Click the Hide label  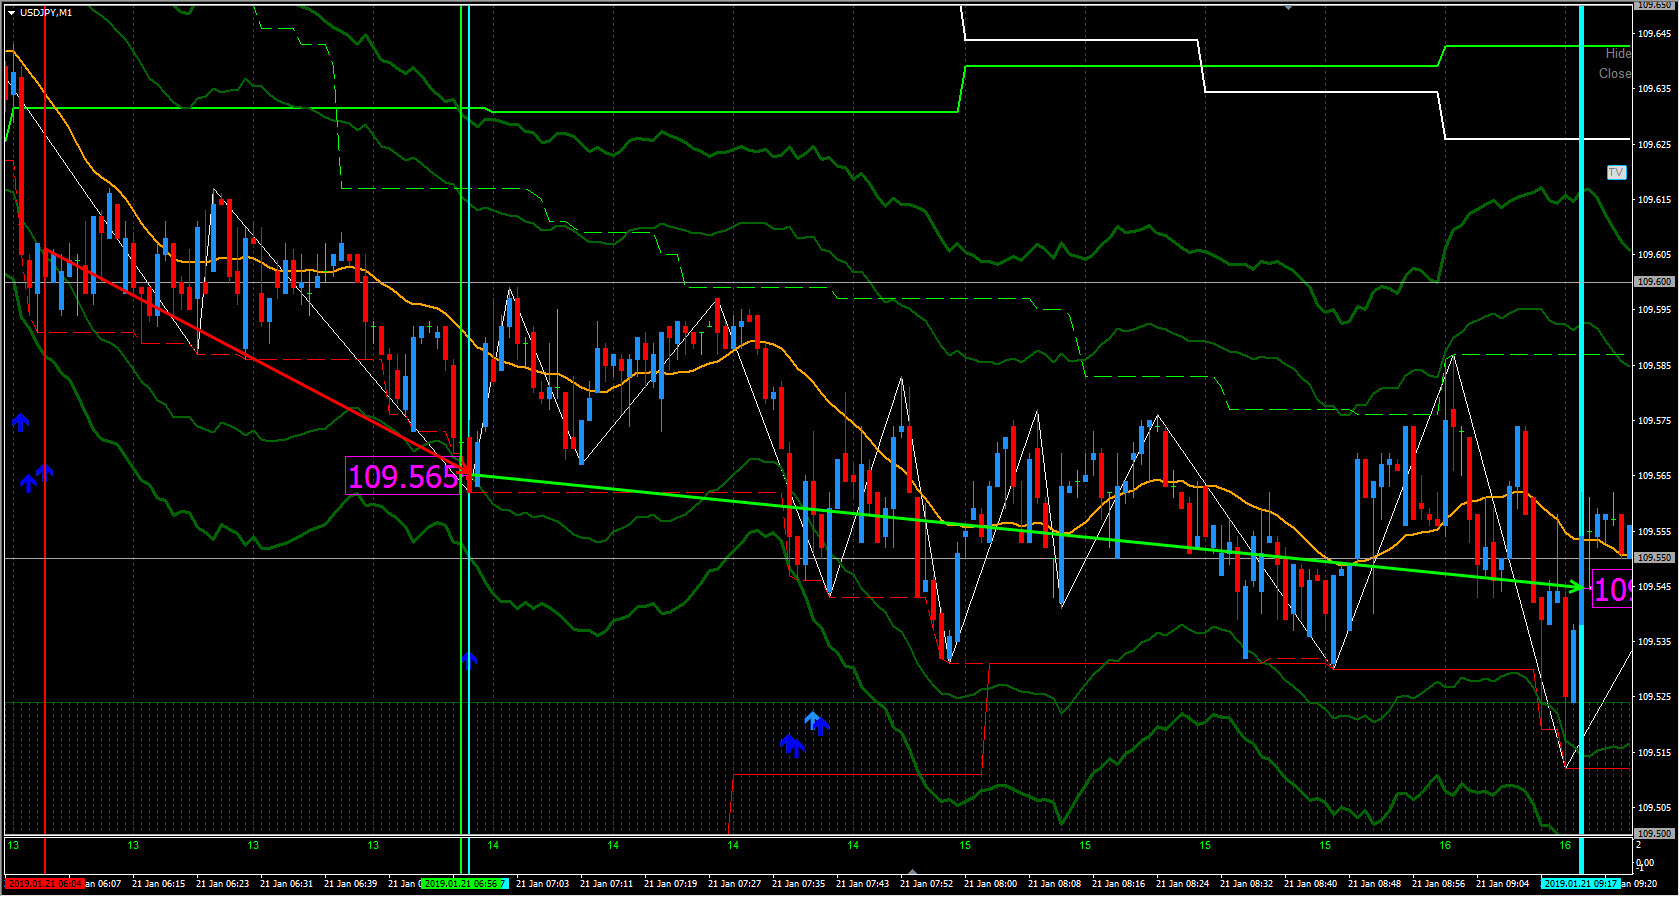click(1617, 54)
